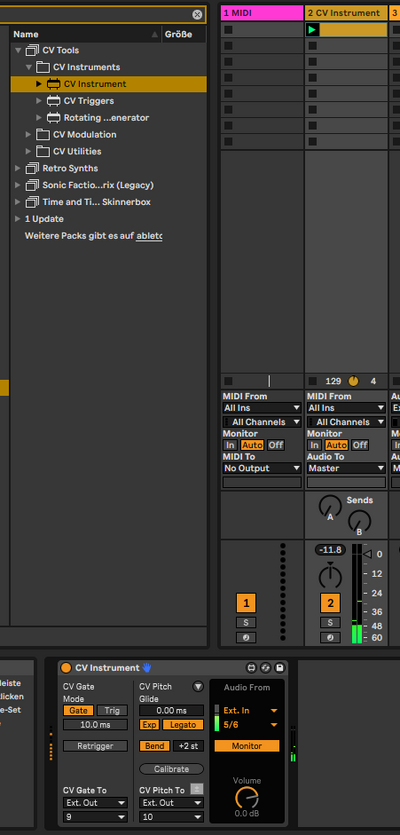Launch the clip in CV Instrument track
This screenshot has height=835, width=400.
313,30
